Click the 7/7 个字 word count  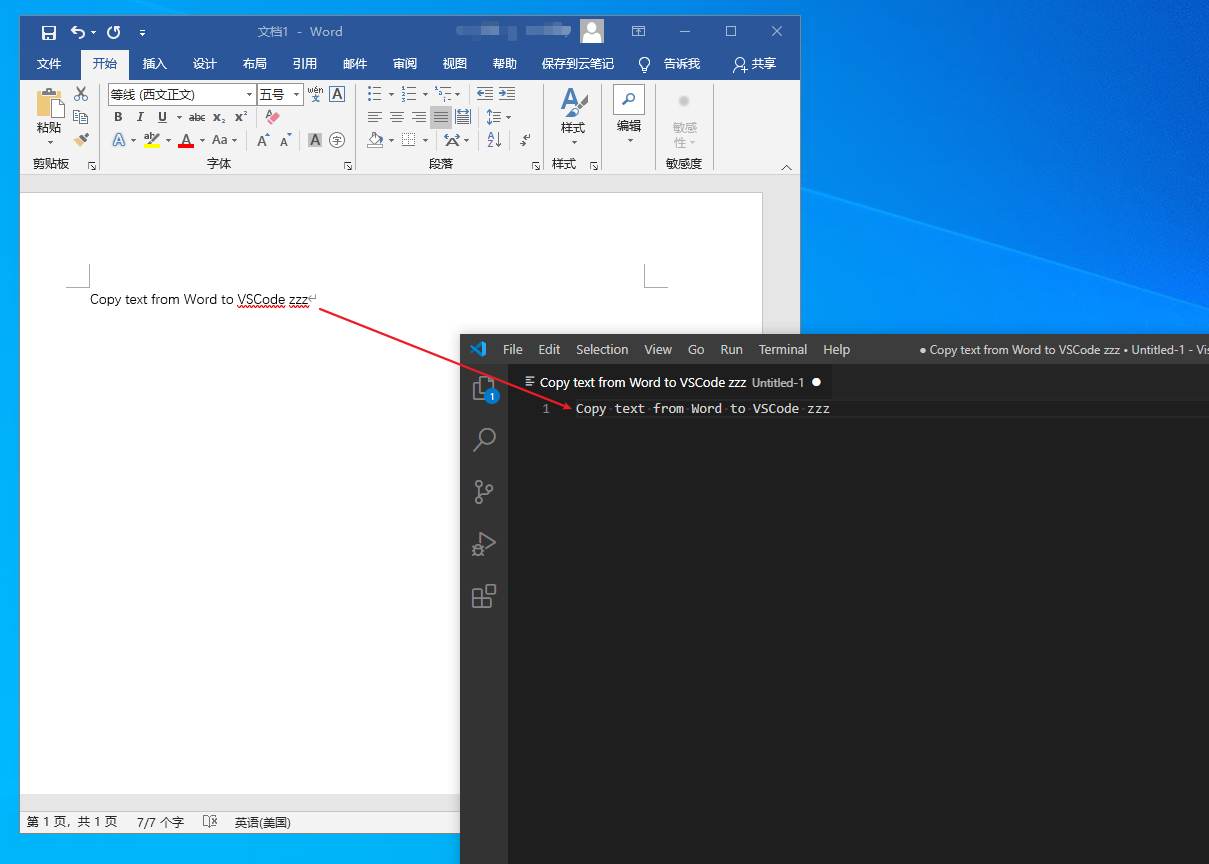[160, 822]
